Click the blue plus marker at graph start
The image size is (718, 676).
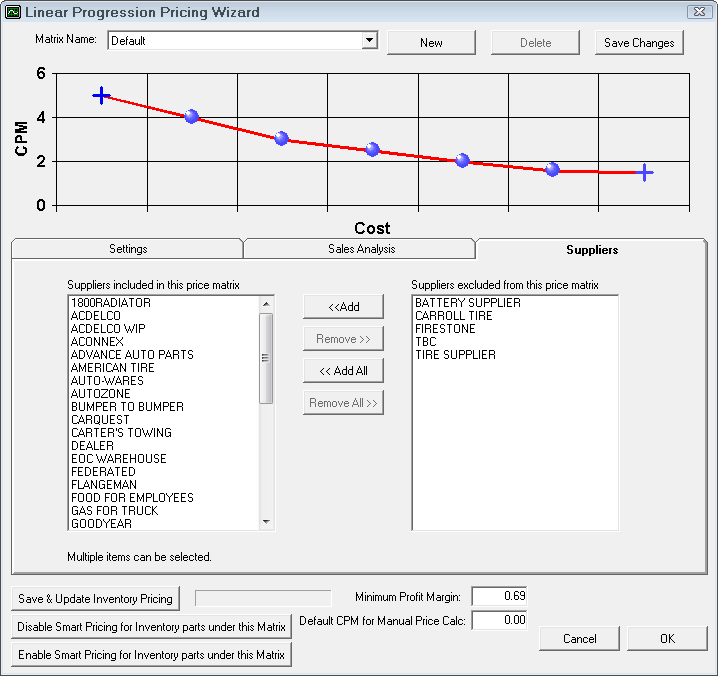[x=101, y=95]
